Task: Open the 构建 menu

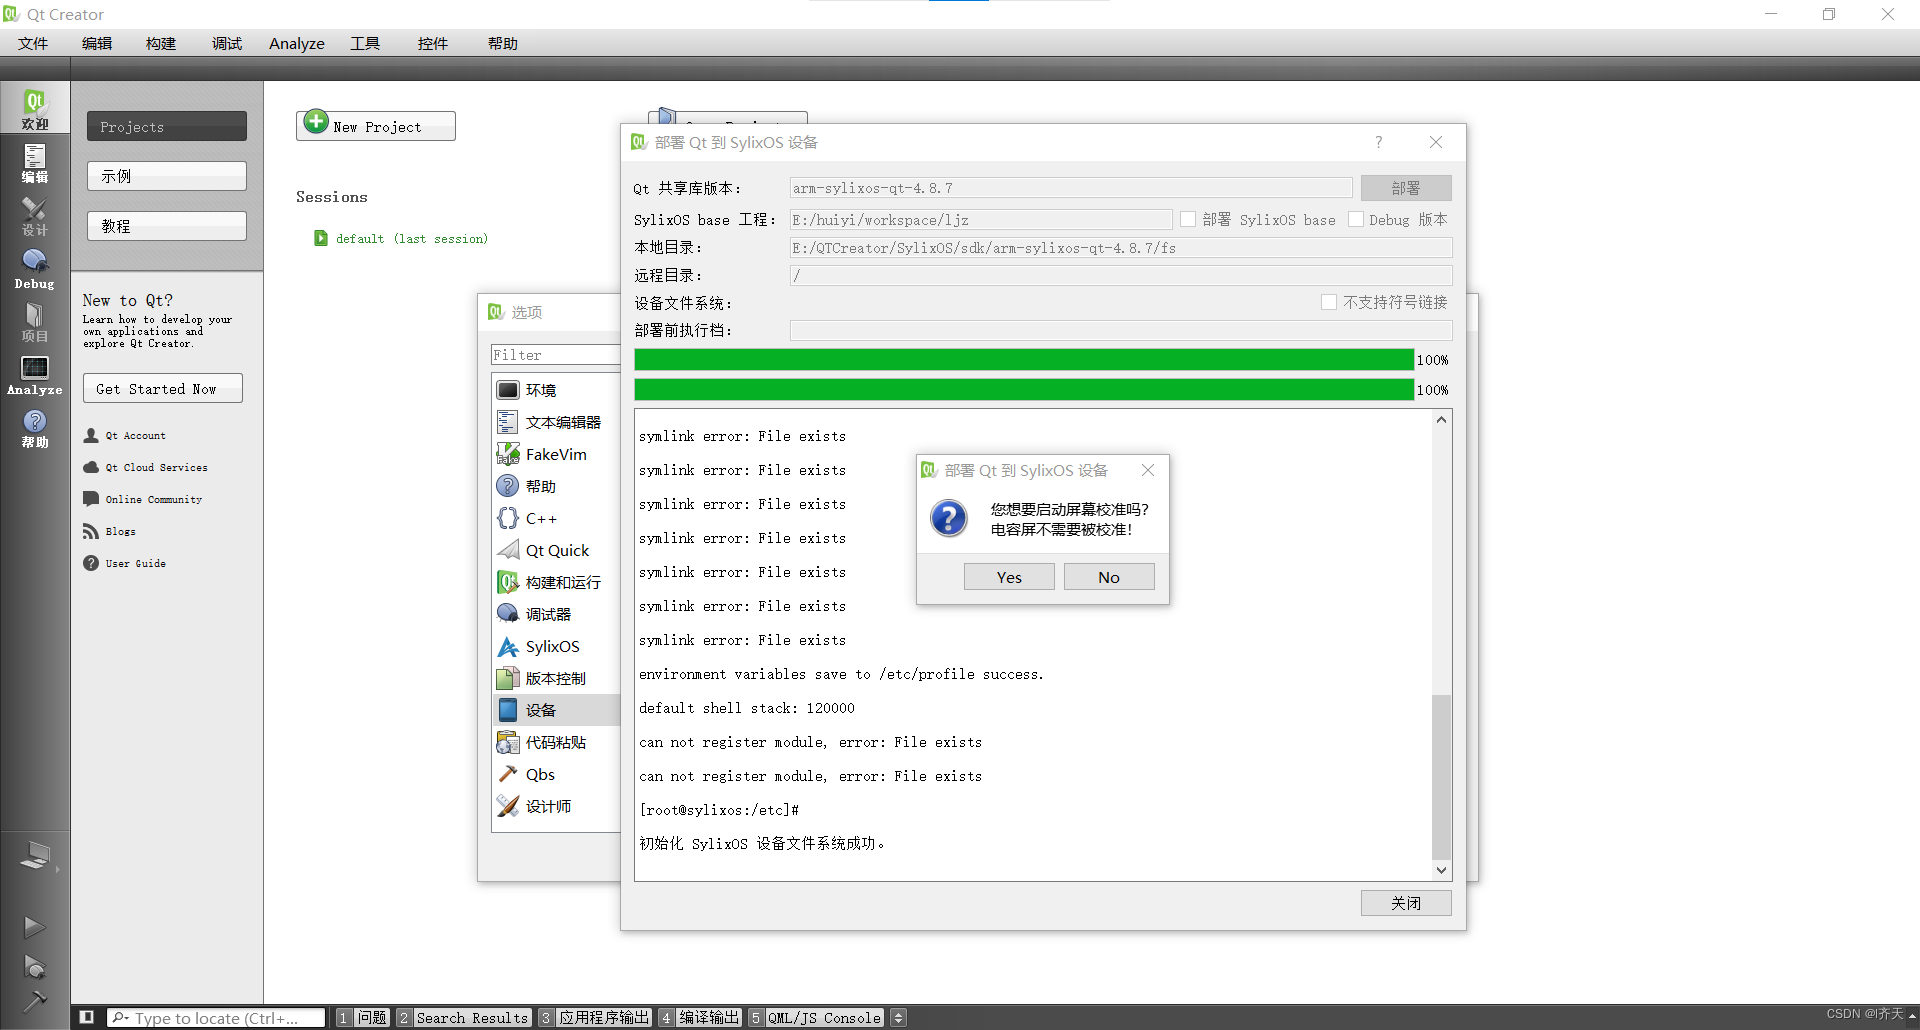Action: coord(161,43)
